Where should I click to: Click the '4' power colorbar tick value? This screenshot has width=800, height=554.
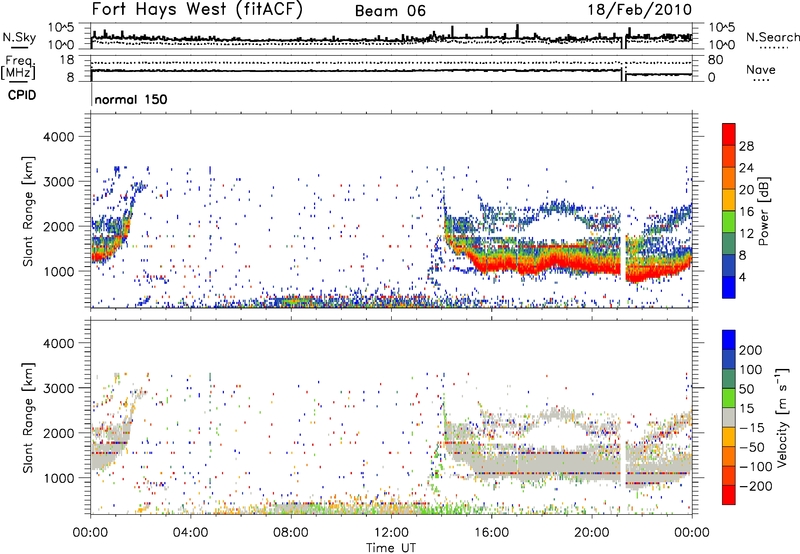click(x=742, y=277)
